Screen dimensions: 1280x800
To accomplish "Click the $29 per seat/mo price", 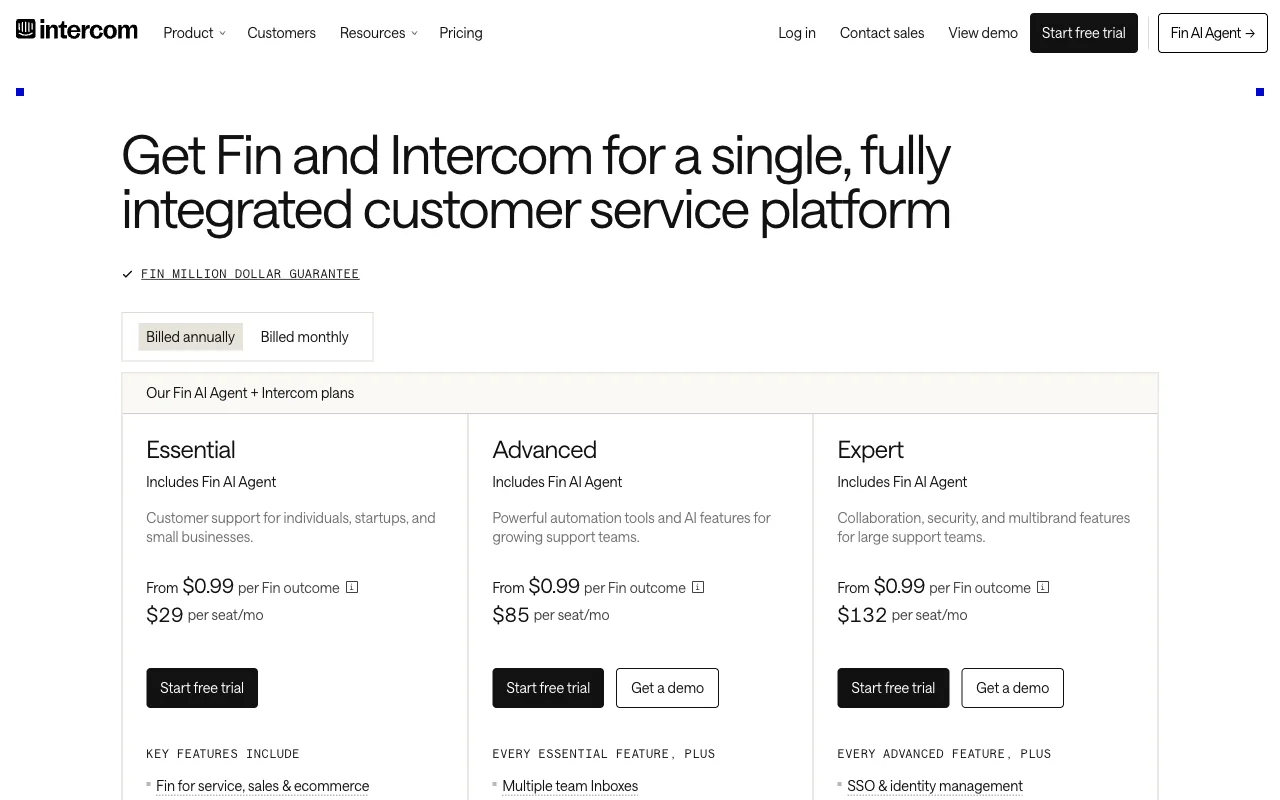I will click(x=205, y=615).
